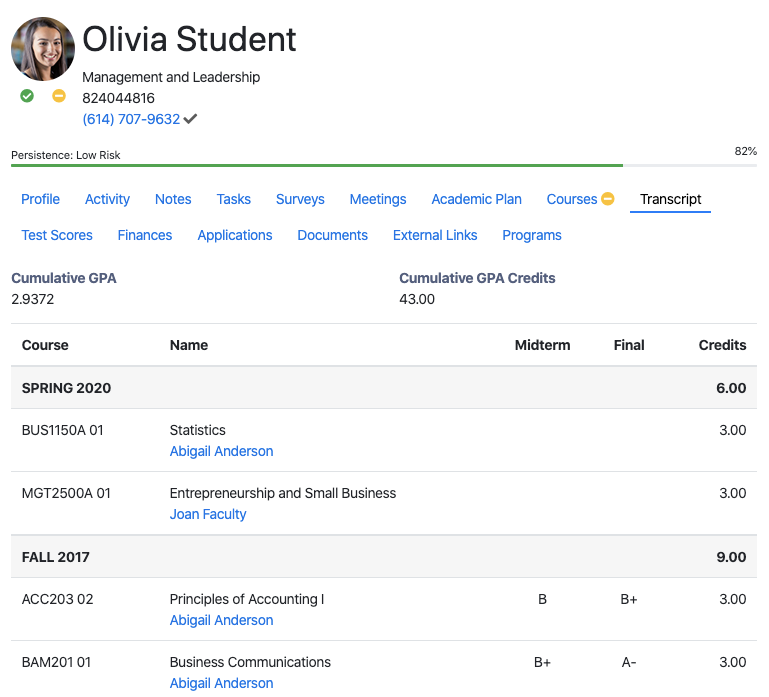Click the yellow minus status icon under photo

[59, 96]
